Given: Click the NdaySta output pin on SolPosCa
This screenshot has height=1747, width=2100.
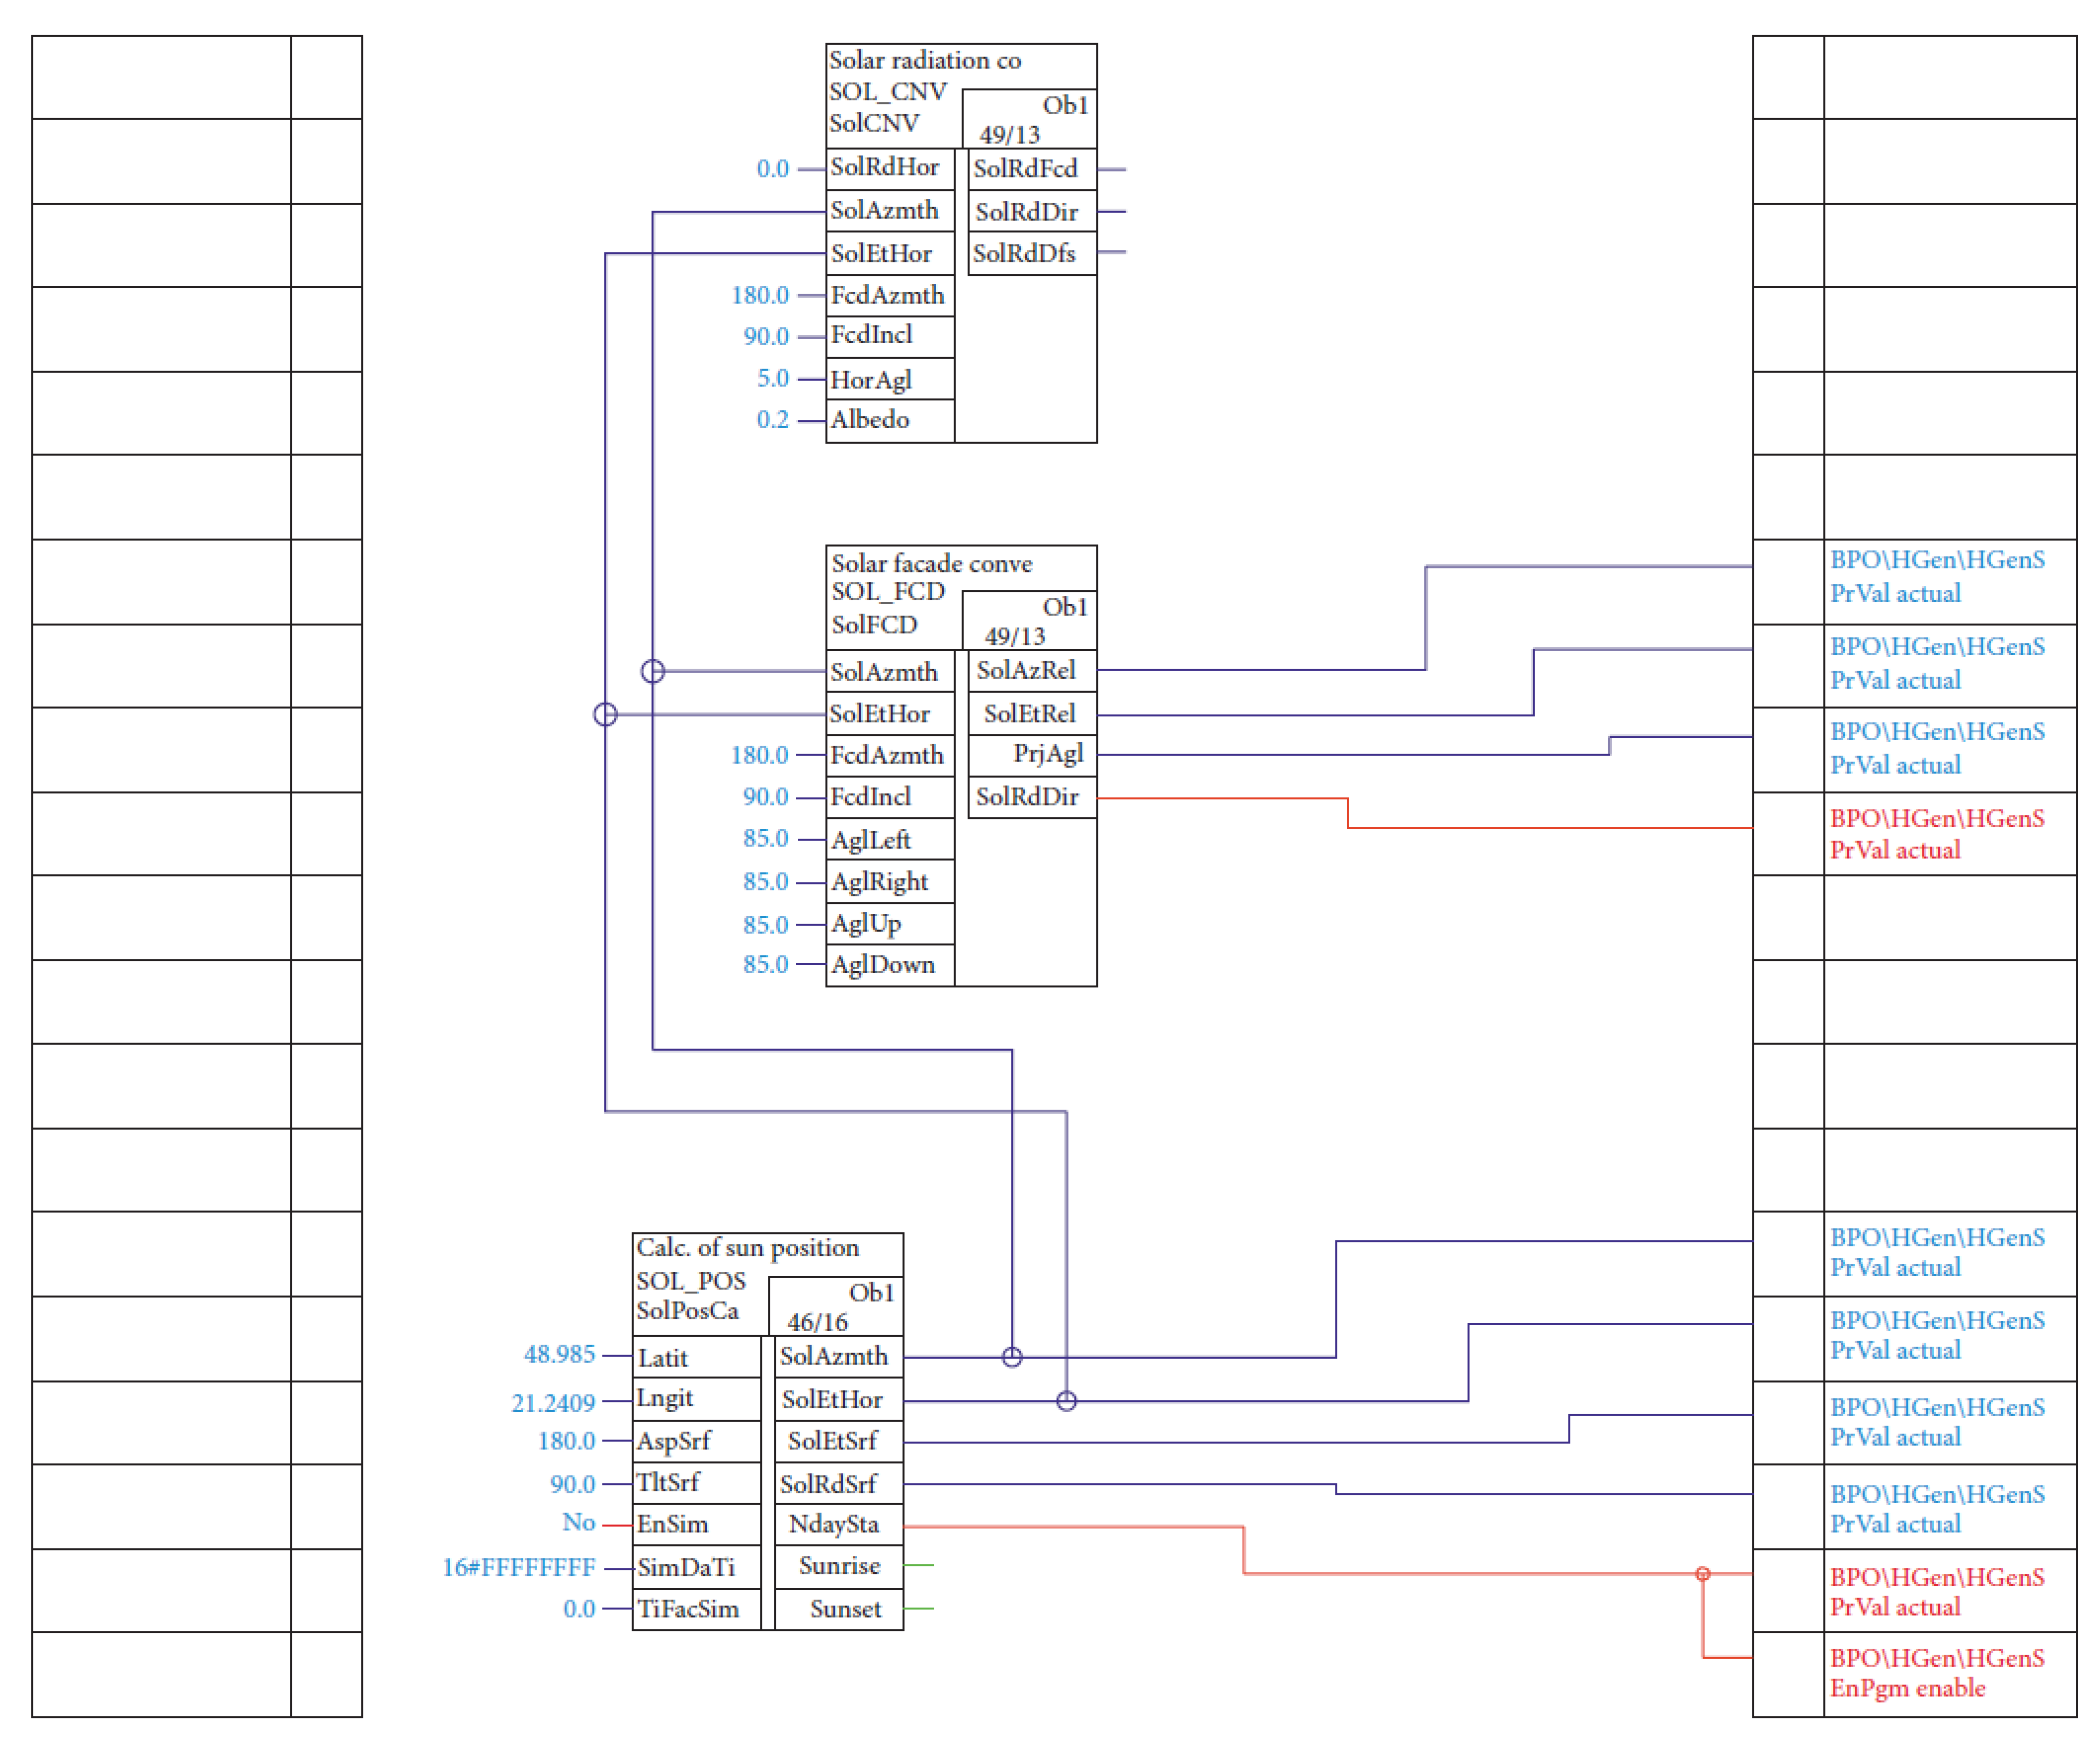Looking at the screenshot, I should [833, 1525].
